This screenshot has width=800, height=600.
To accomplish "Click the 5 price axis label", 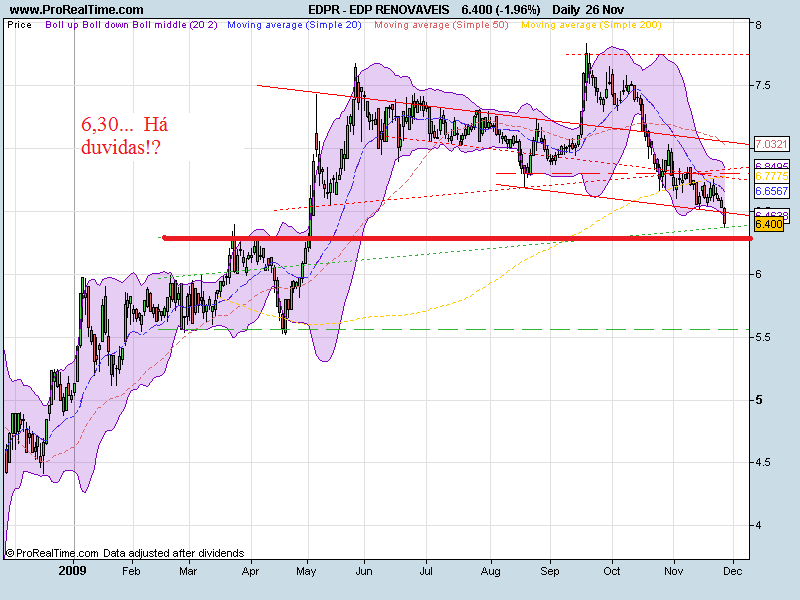I will point(759,400).
